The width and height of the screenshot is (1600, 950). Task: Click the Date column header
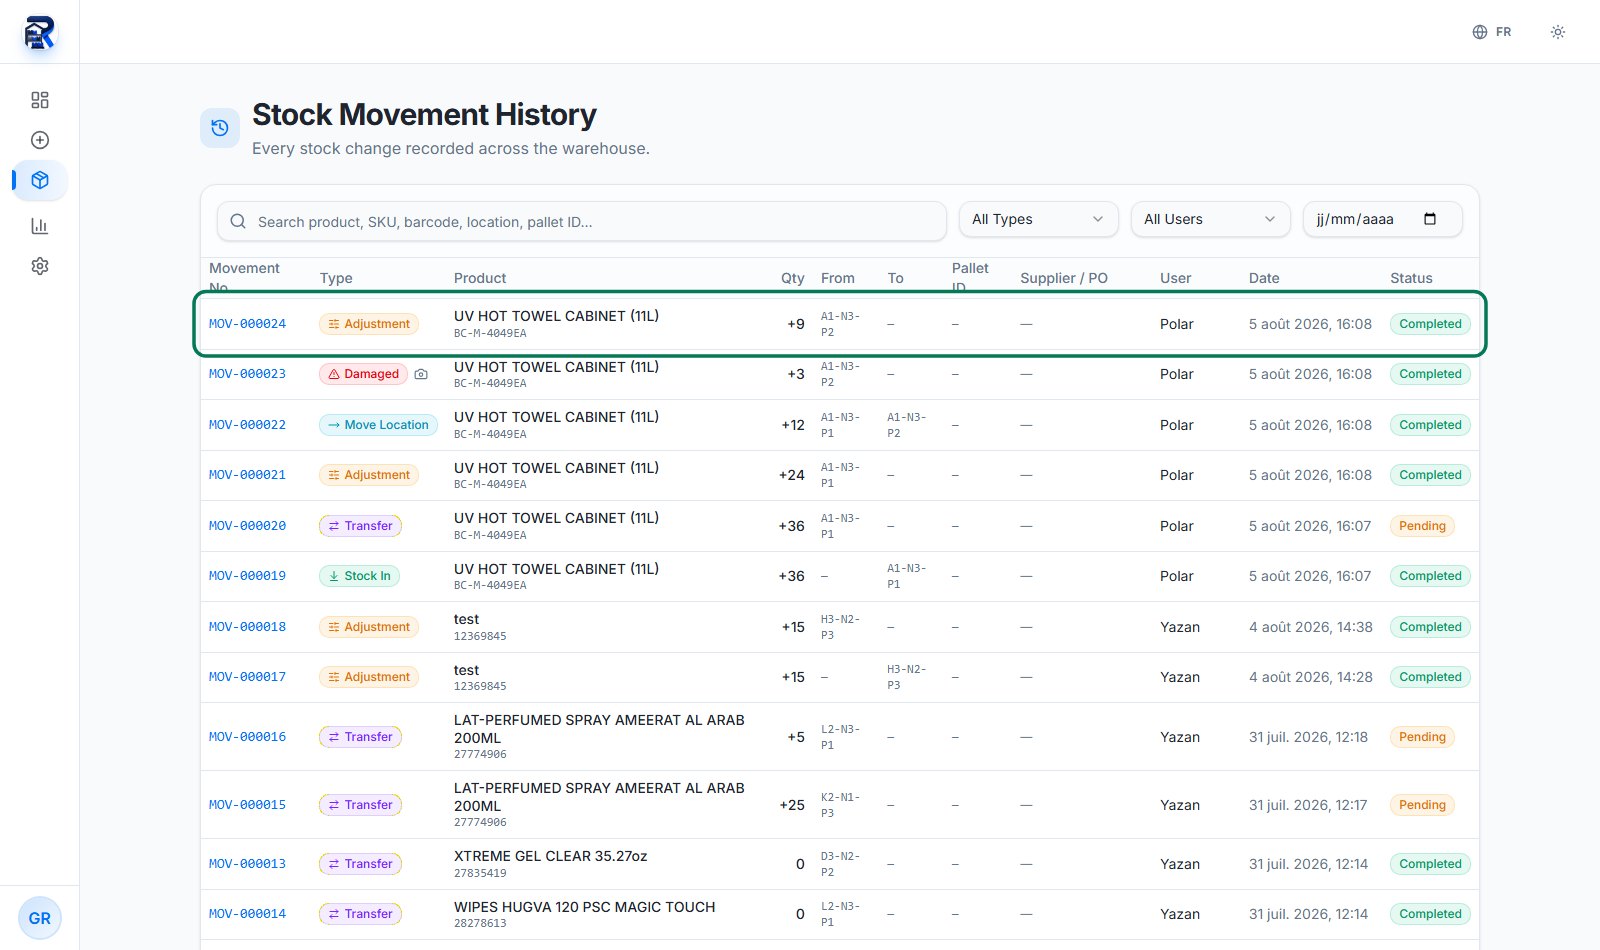point(1264,278)
